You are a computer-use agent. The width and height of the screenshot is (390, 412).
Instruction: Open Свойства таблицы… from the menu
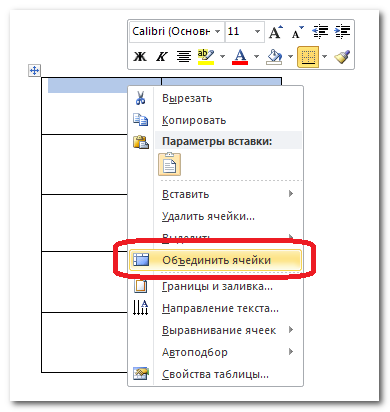[x=215, y=375]
